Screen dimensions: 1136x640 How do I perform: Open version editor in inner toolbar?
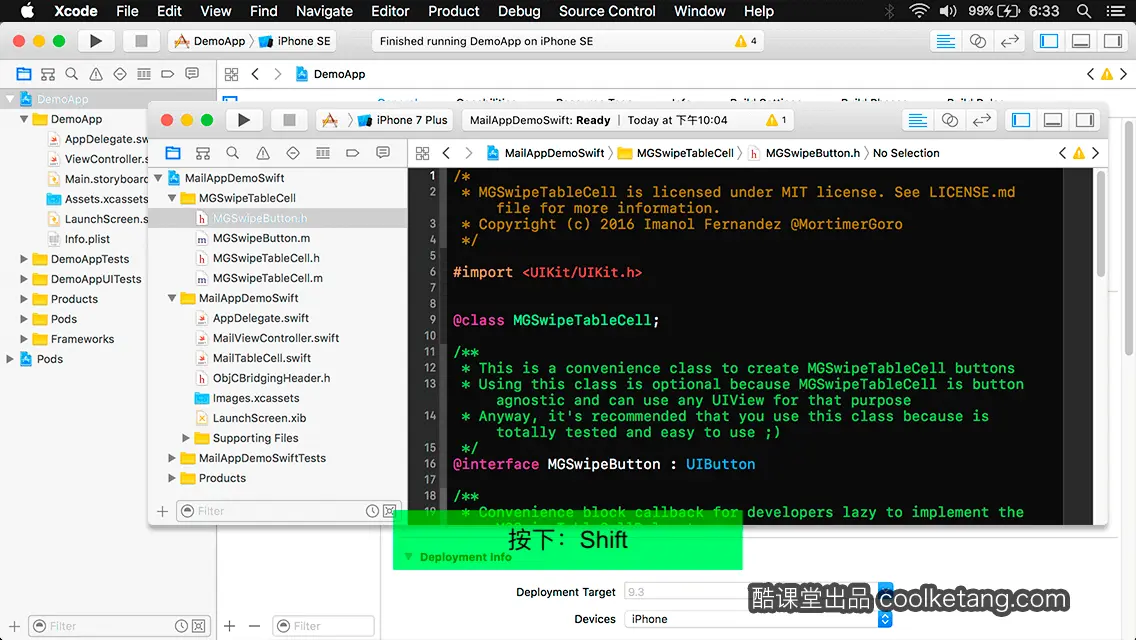click(982, 120)
